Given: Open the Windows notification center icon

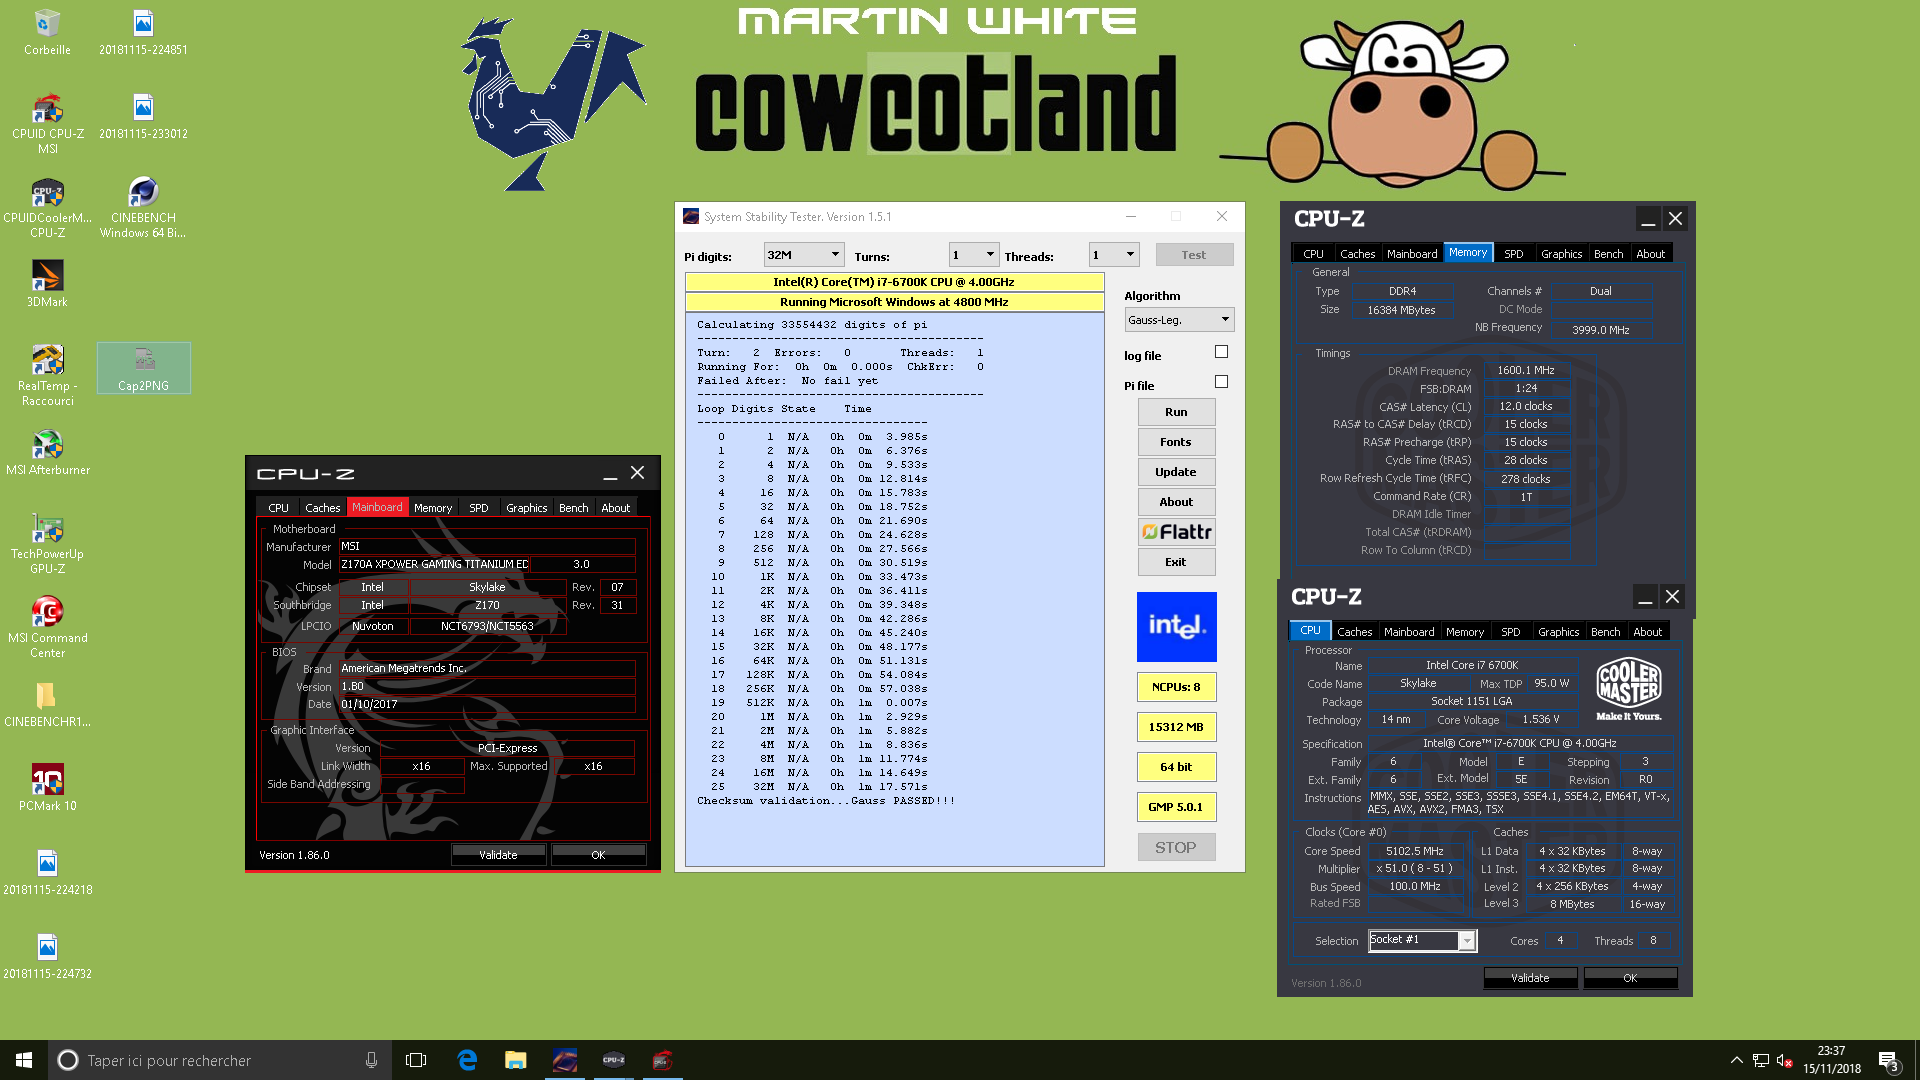Looking at the screenshot, I should (x=1888, y=1061).
